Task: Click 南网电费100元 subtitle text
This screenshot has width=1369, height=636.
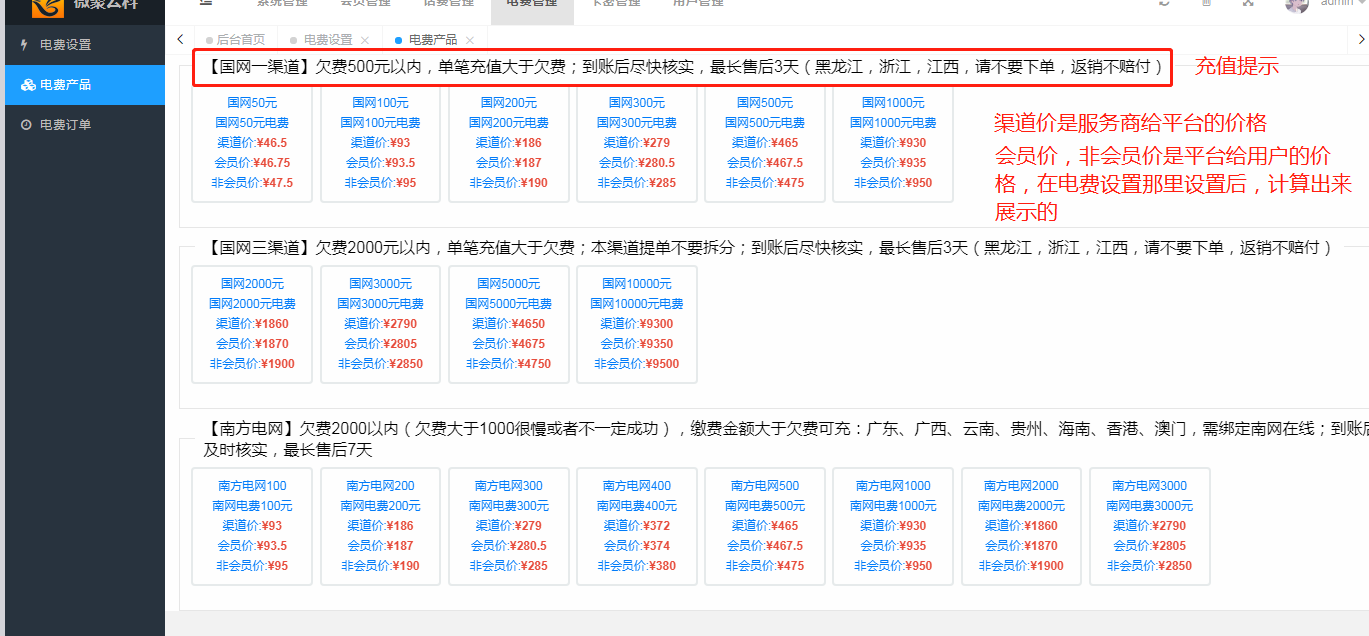Action: click(x=252, y=506)
